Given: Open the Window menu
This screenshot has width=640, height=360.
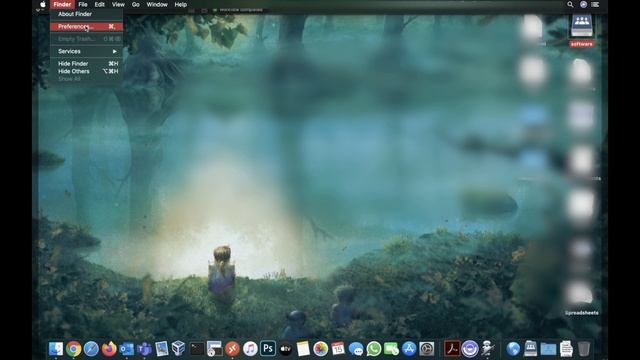Looking at the screenshot, I should click(x=157, y=4).
